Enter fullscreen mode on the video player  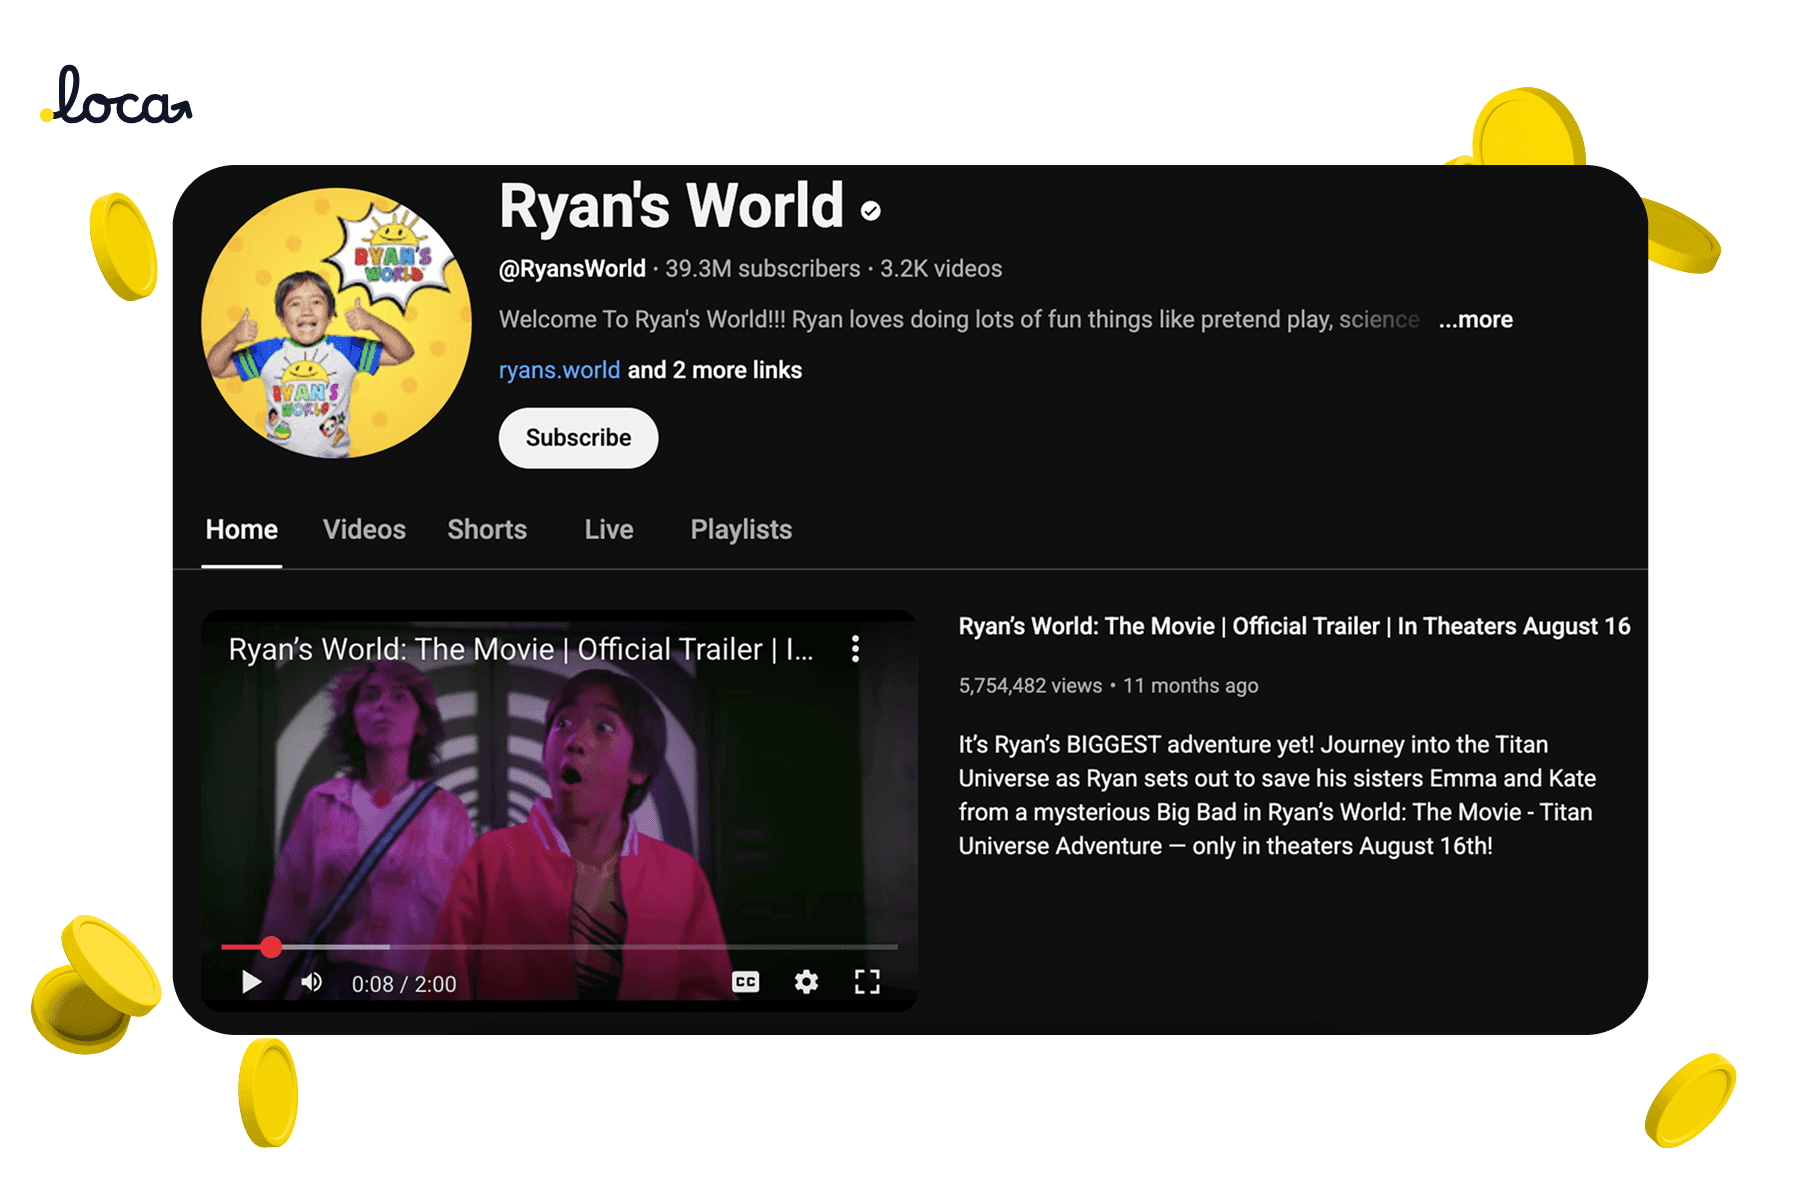click(x=867, y=982)
